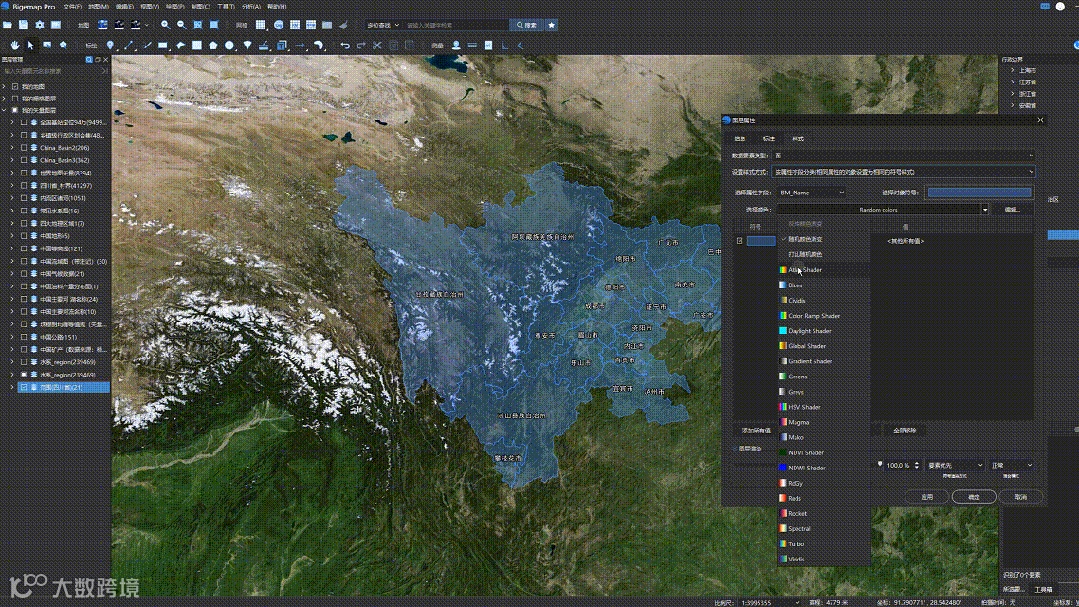1079x607 pixels.
Task: Select the draw rectangle tool
Action: coord(162,45)
